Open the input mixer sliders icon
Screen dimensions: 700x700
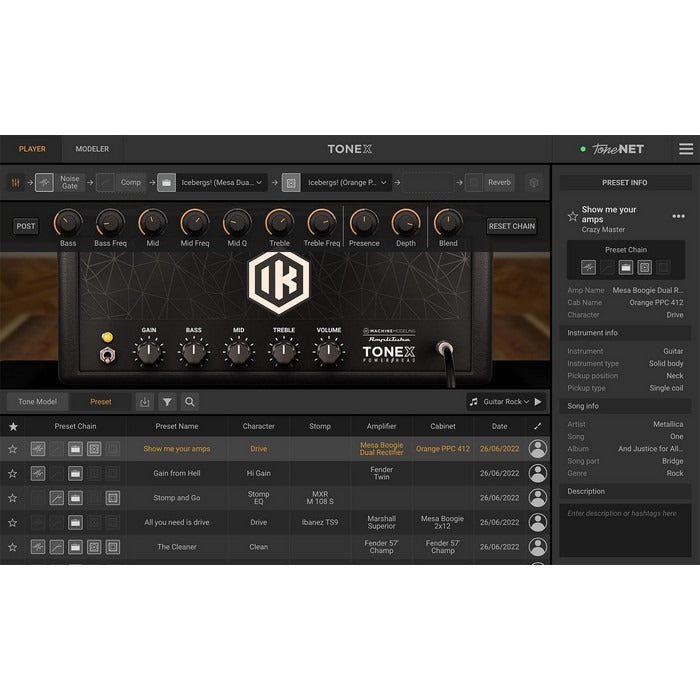tap(16, 183)
